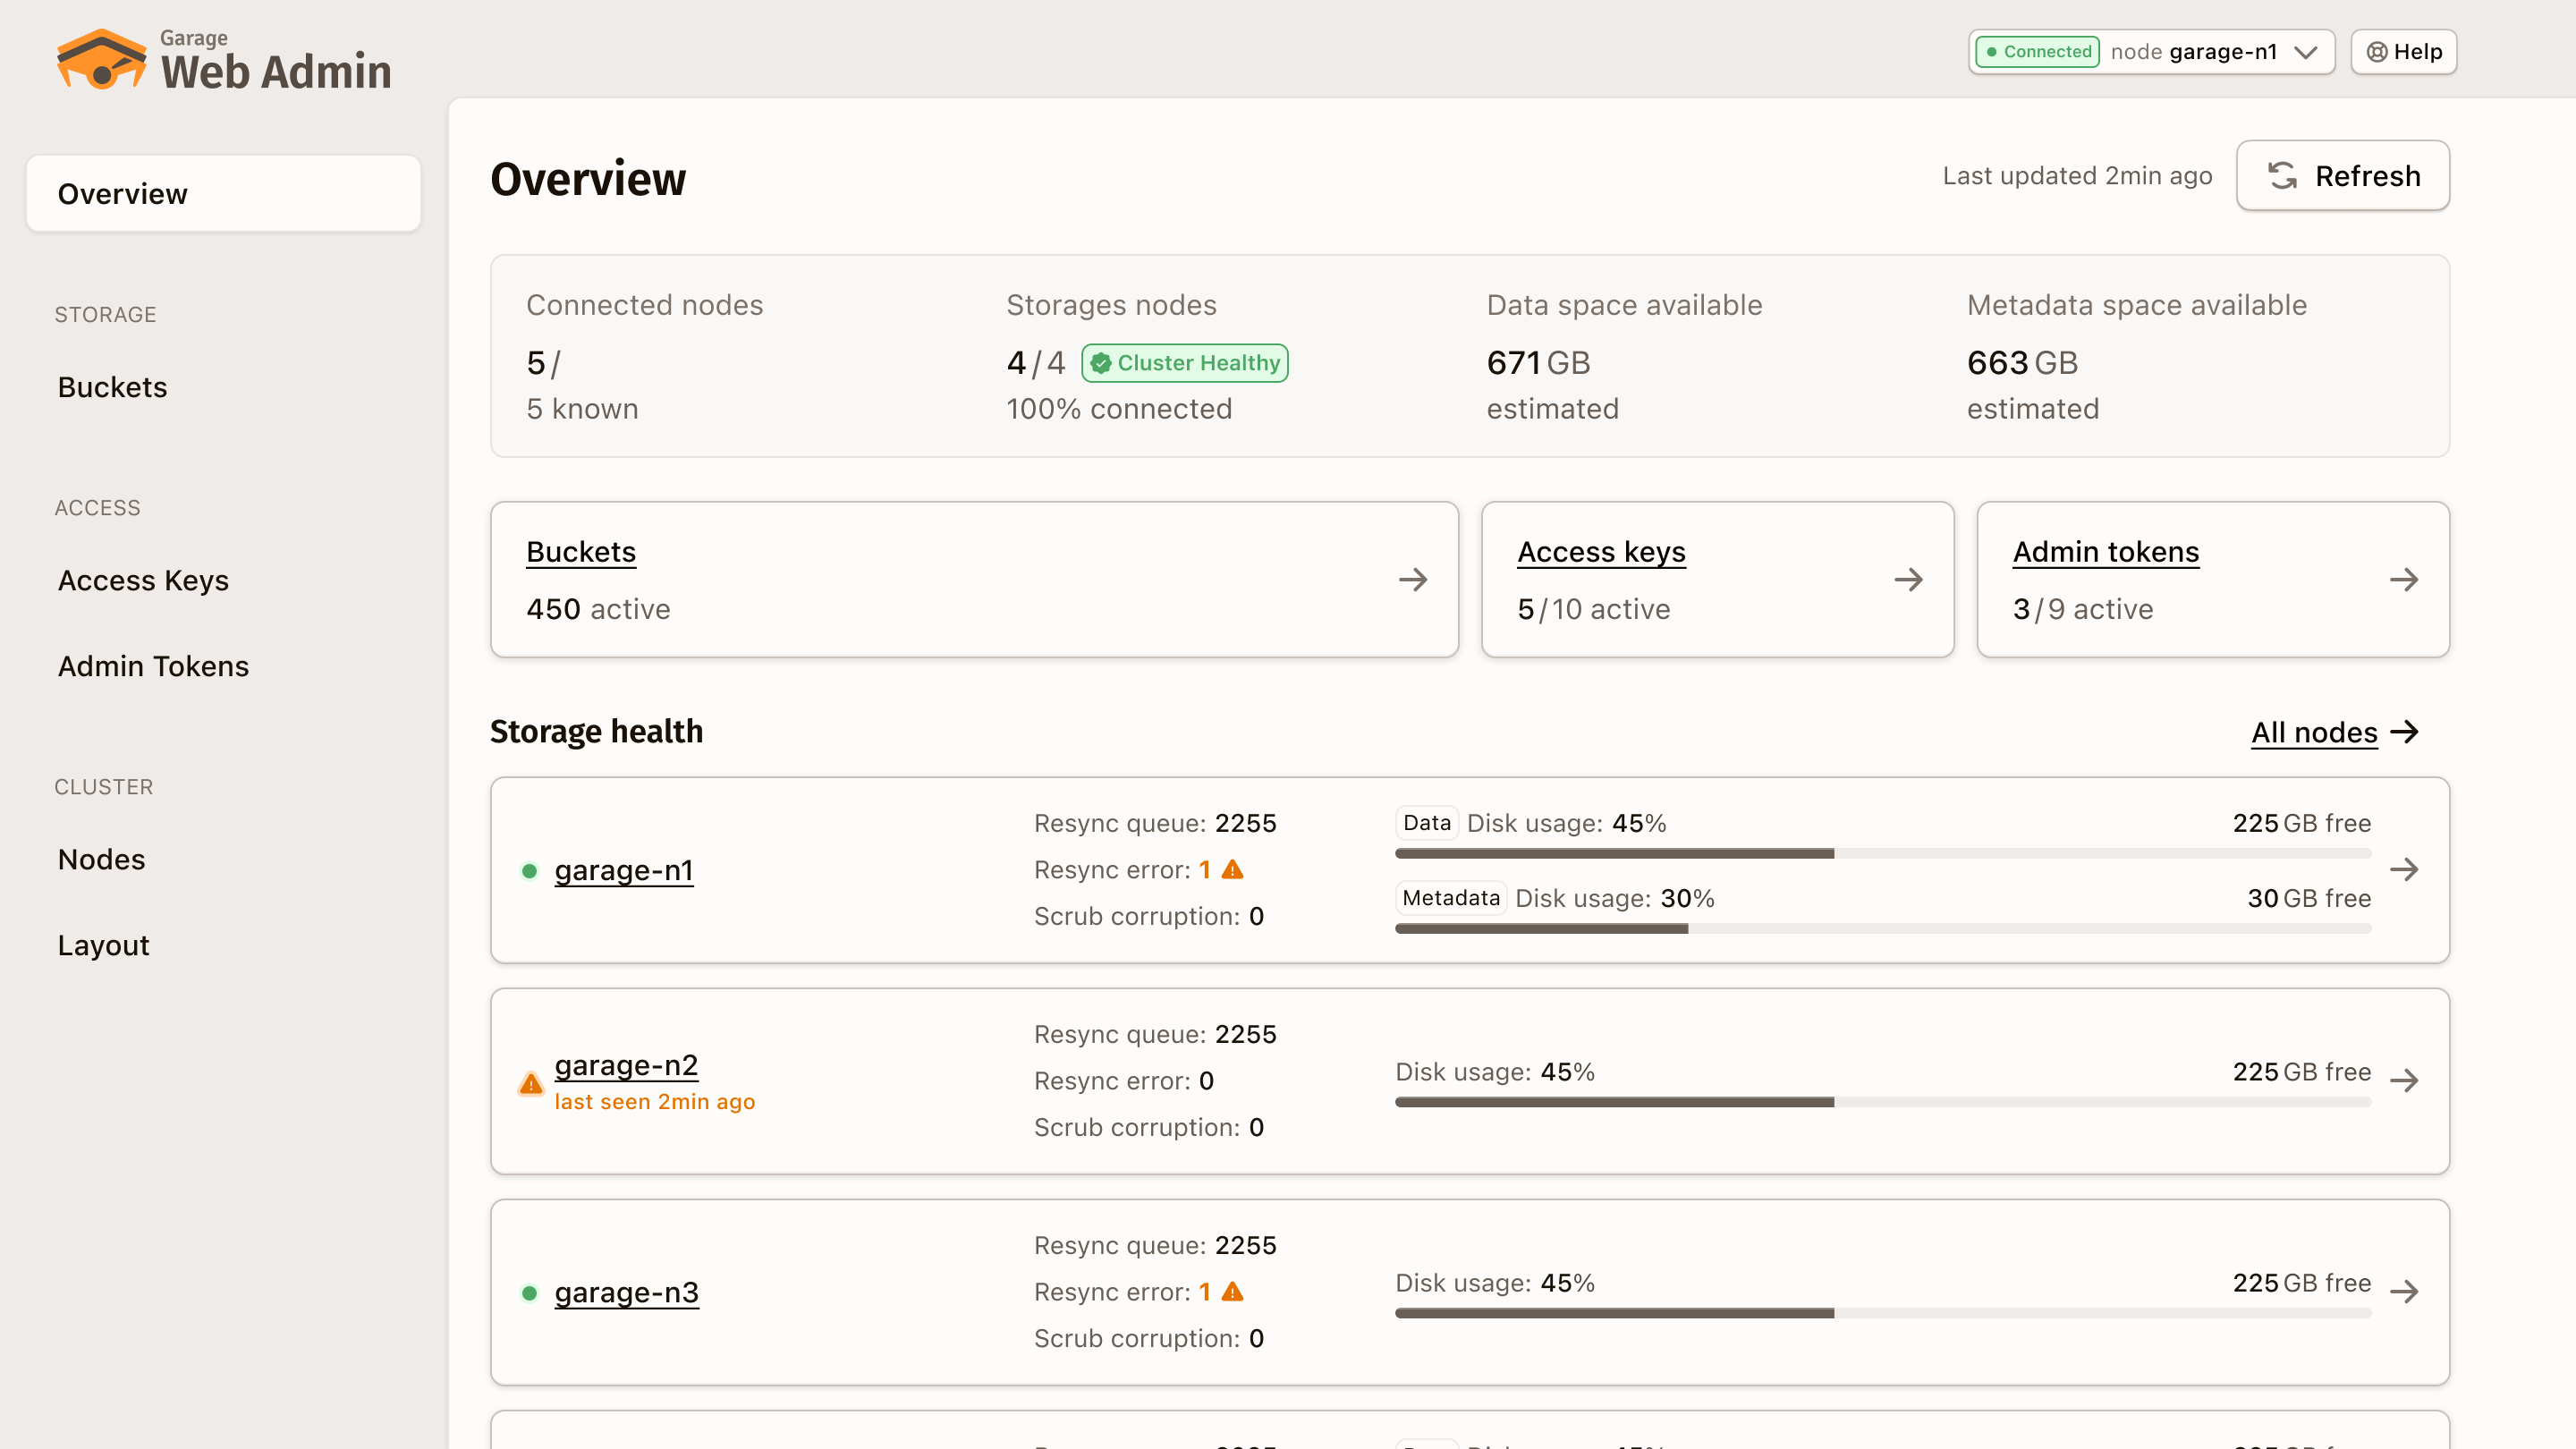Click the '671 GB' data space value

coord(1538,363)
